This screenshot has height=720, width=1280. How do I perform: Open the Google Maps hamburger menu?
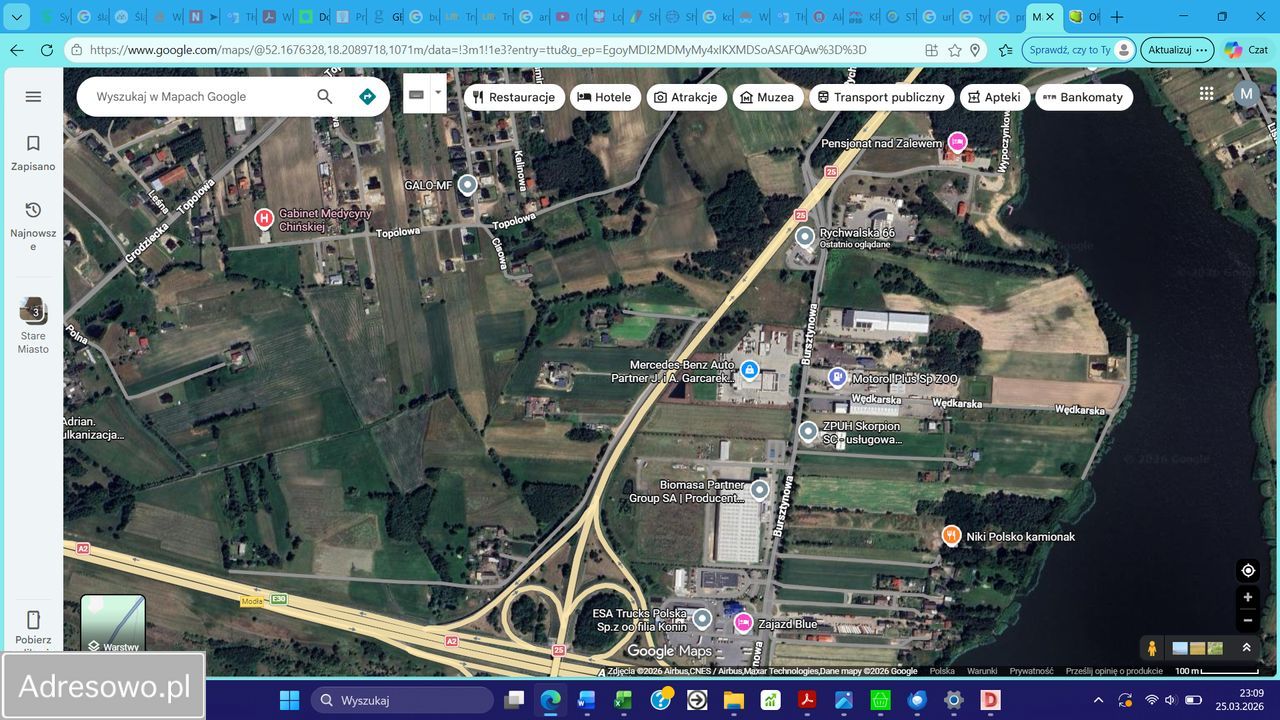[x=33, y=96]
